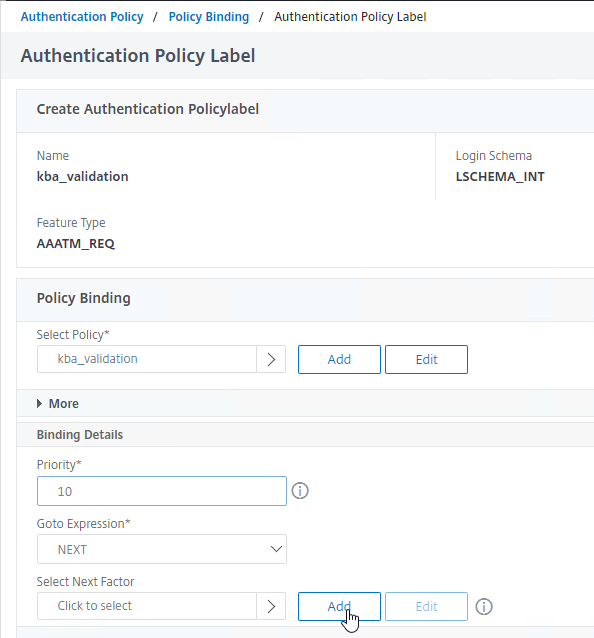This screenshot has height=638, width=594.
Task: Open next factor picker chevron arrow
Action: click(x=271, y=606)
